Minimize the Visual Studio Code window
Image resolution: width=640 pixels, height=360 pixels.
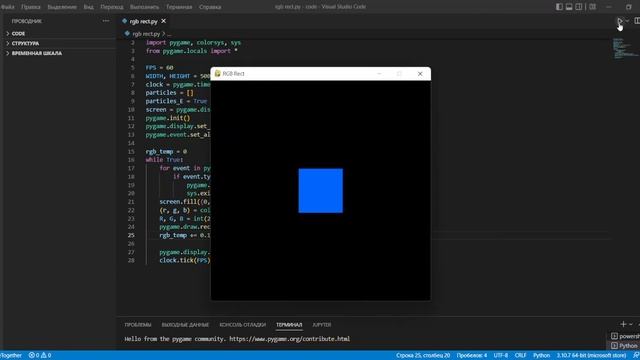click(x=609, y=7)
